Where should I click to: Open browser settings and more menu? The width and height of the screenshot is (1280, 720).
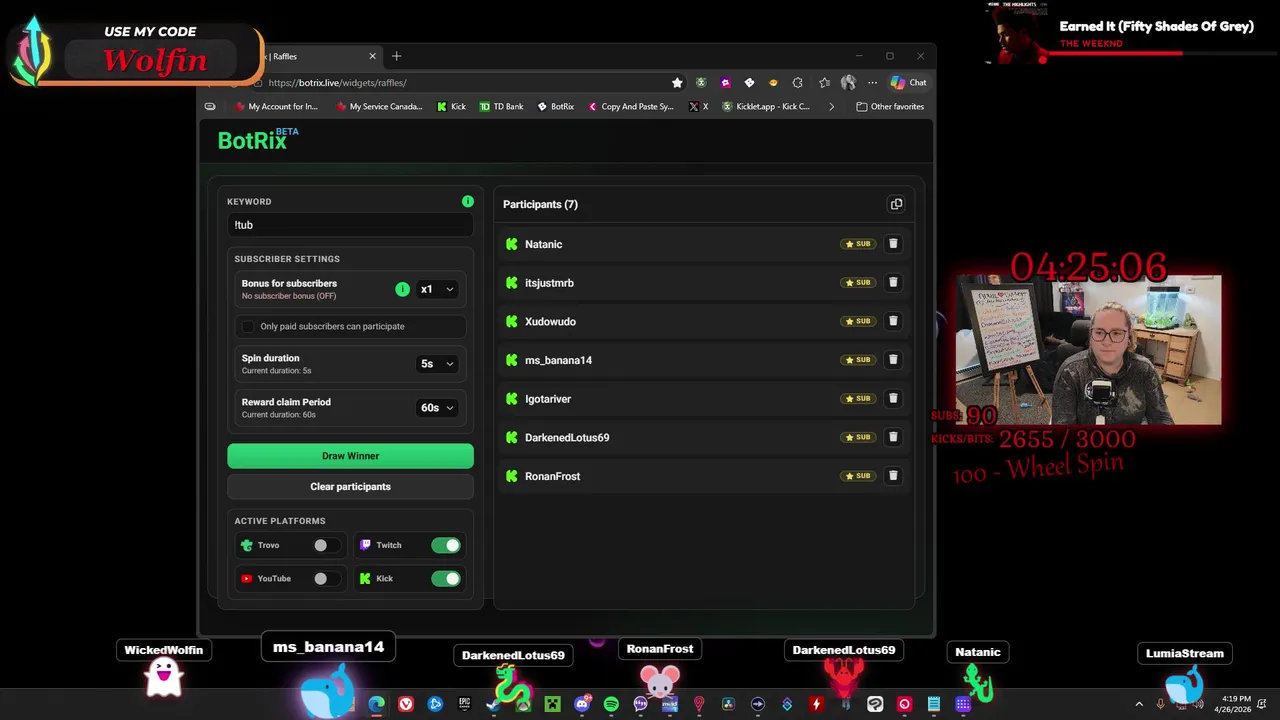[872, 83]
